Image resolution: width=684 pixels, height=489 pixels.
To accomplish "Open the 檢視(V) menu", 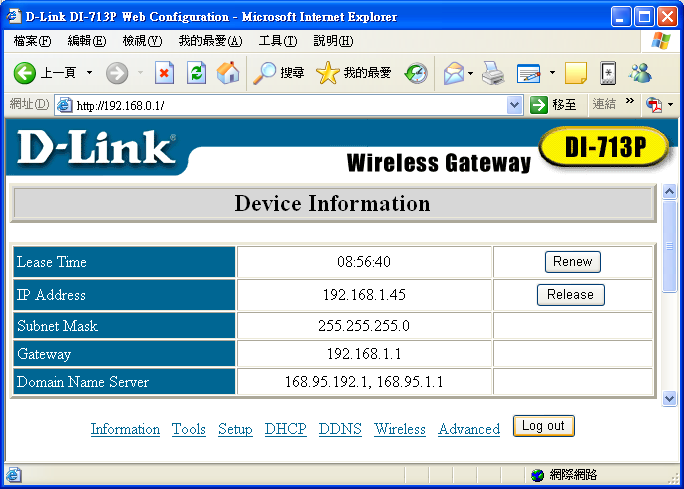I will (142, 41).
